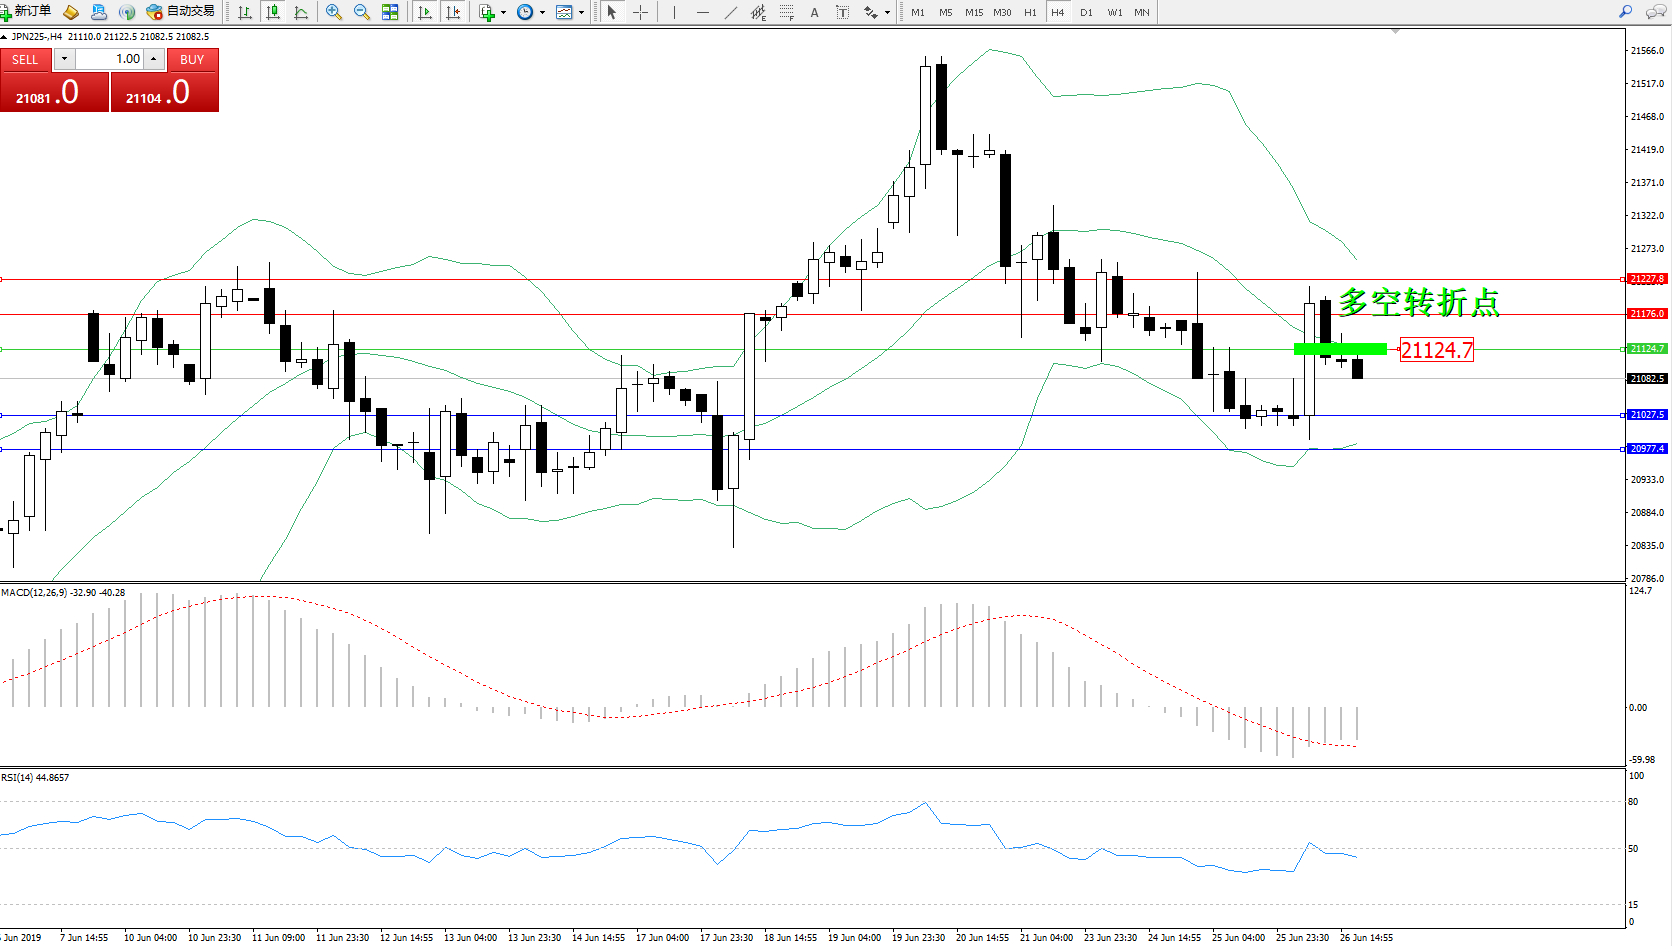Choose the trendline drawing tool
This screenshot has width=1672, height=946.
[731, 12]
